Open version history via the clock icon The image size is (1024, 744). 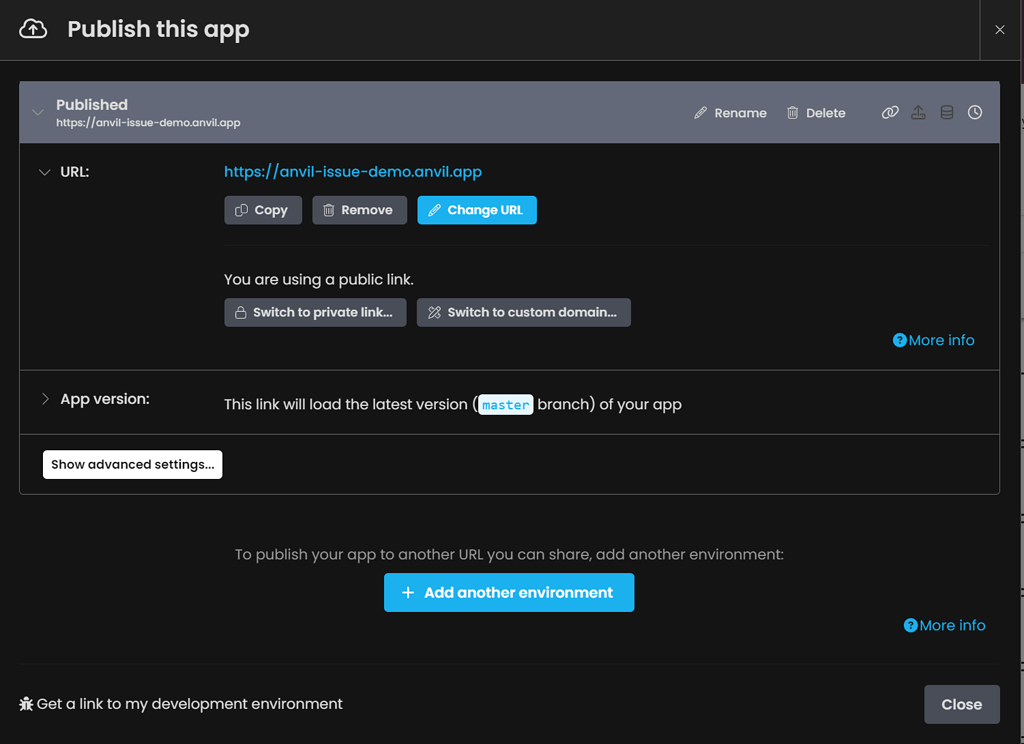975,112
